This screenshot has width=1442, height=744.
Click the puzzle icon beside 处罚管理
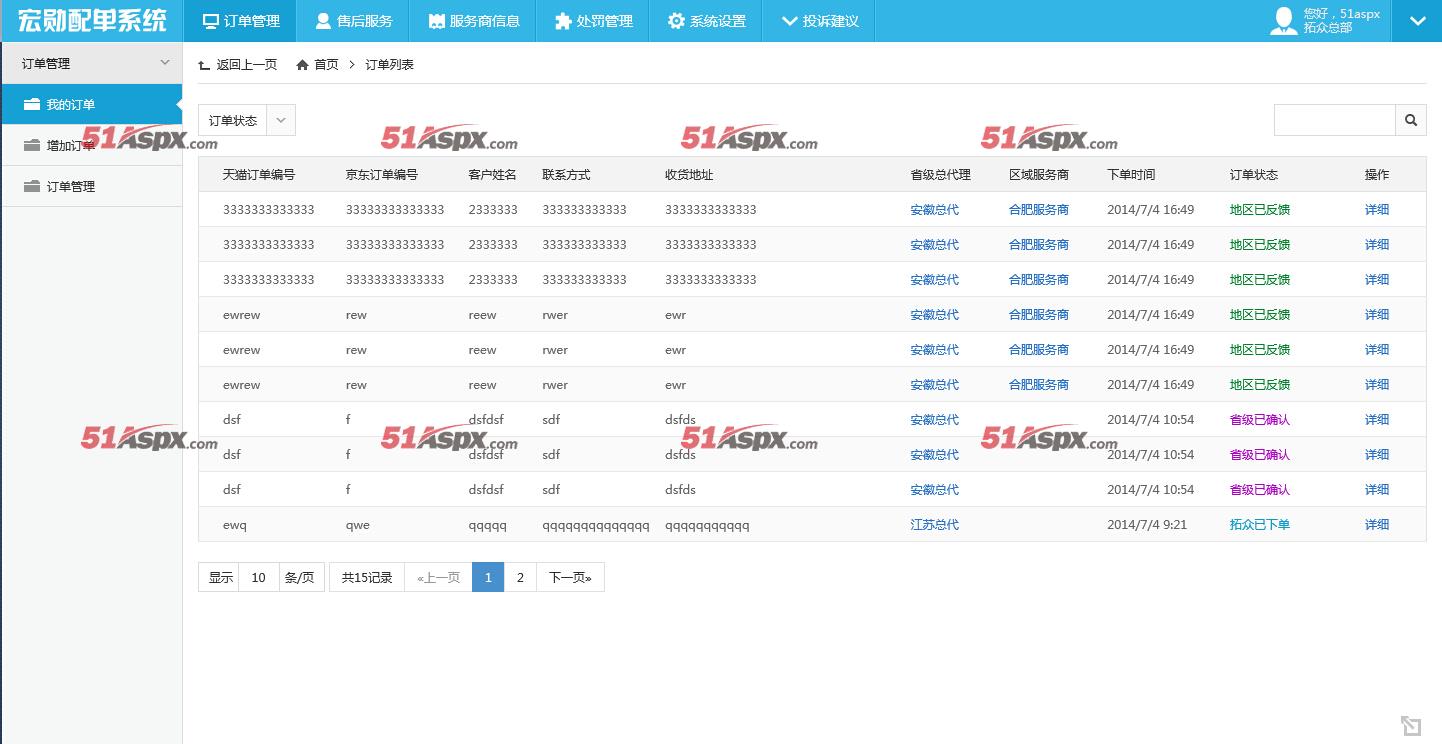tap(563, 21)
